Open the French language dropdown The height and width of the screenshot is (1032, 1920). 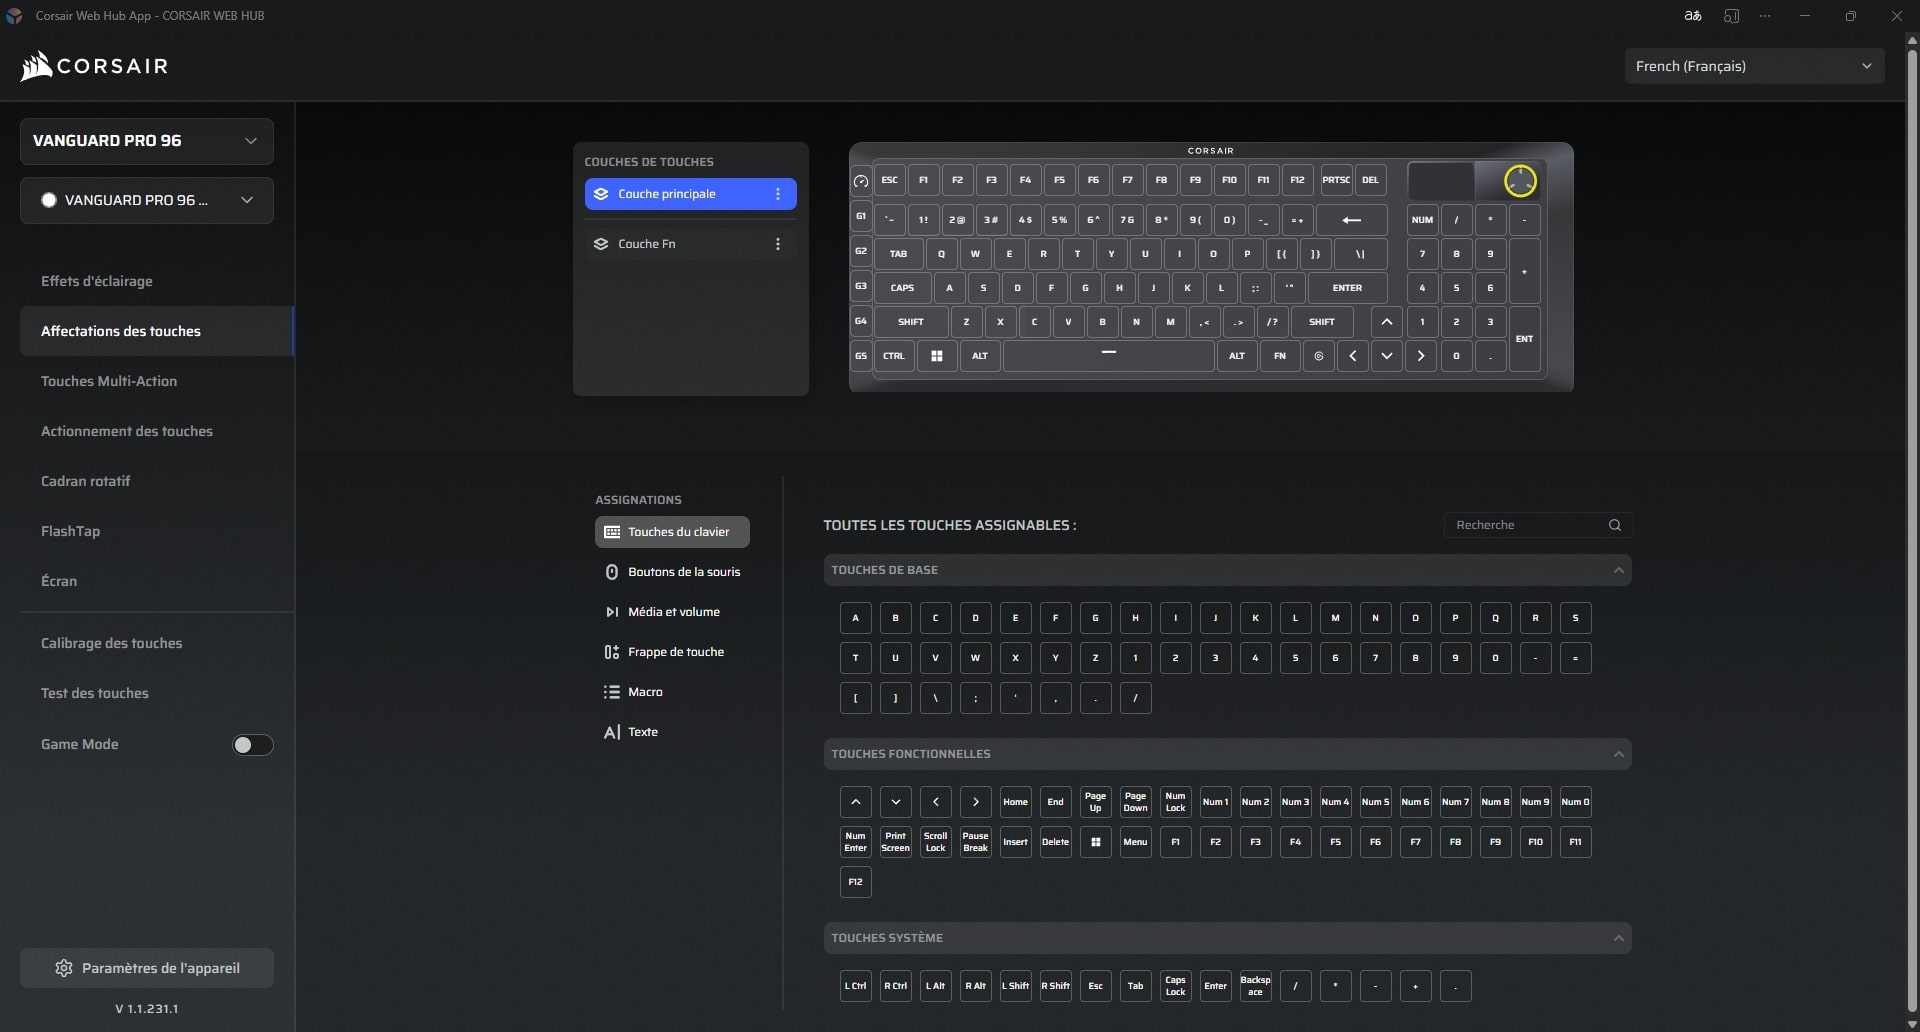coord(1753,66)
